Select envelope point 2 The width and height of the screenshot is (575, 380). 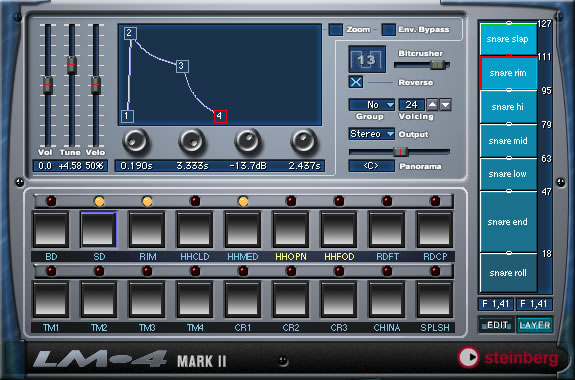click(130, 33)
